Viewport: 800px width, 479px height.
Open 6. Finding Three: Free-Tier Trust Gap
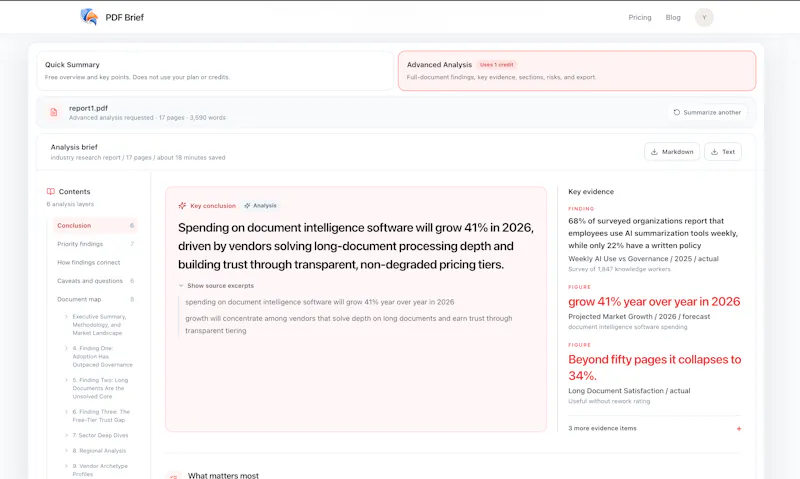(x=101, y=416)
